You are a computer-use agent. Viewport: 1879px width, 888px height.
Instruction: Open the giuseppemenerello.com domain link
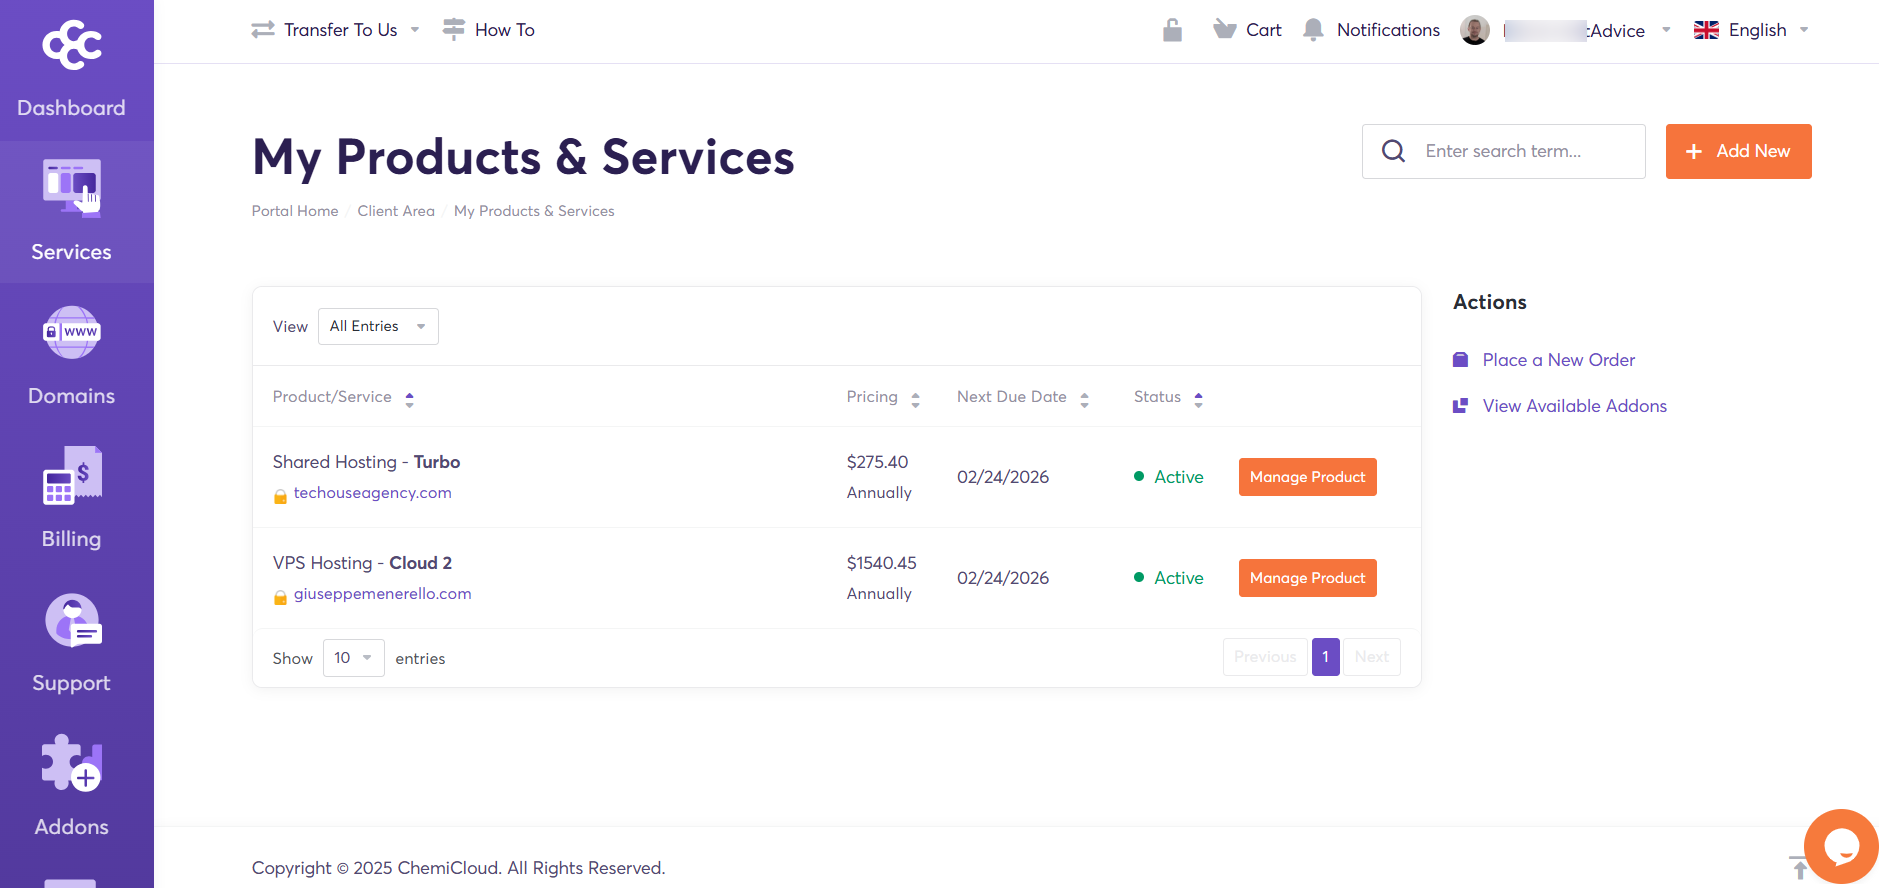(383, 594)
